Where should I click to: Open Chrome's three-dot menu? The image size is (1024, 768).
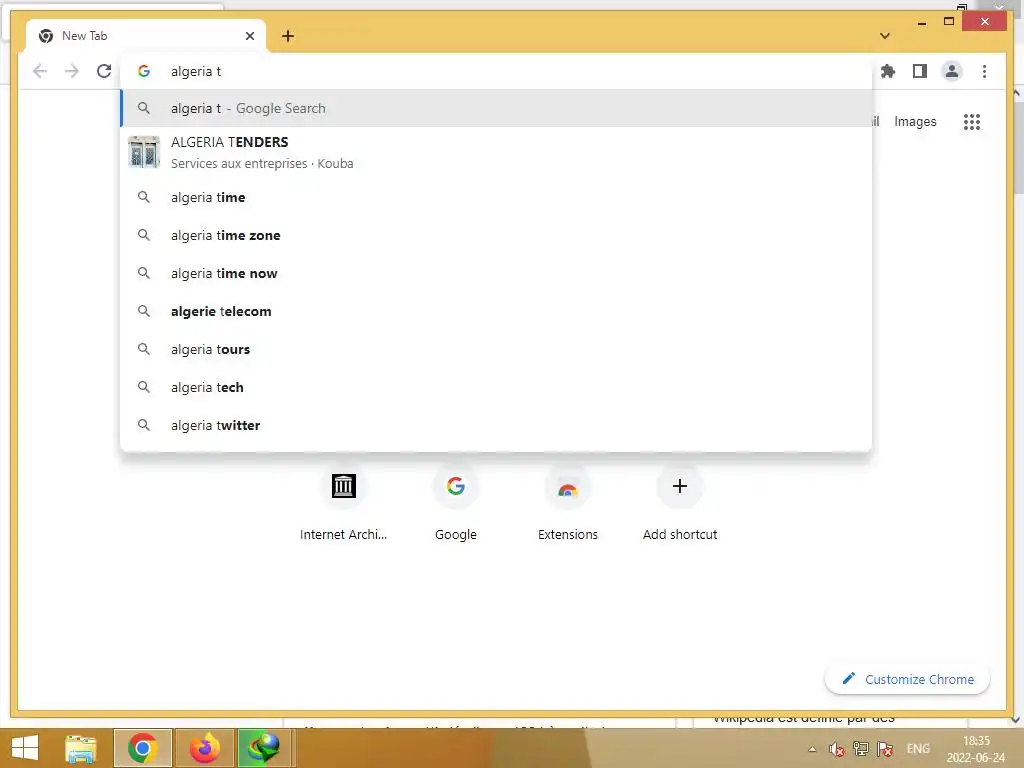(984, 71)
